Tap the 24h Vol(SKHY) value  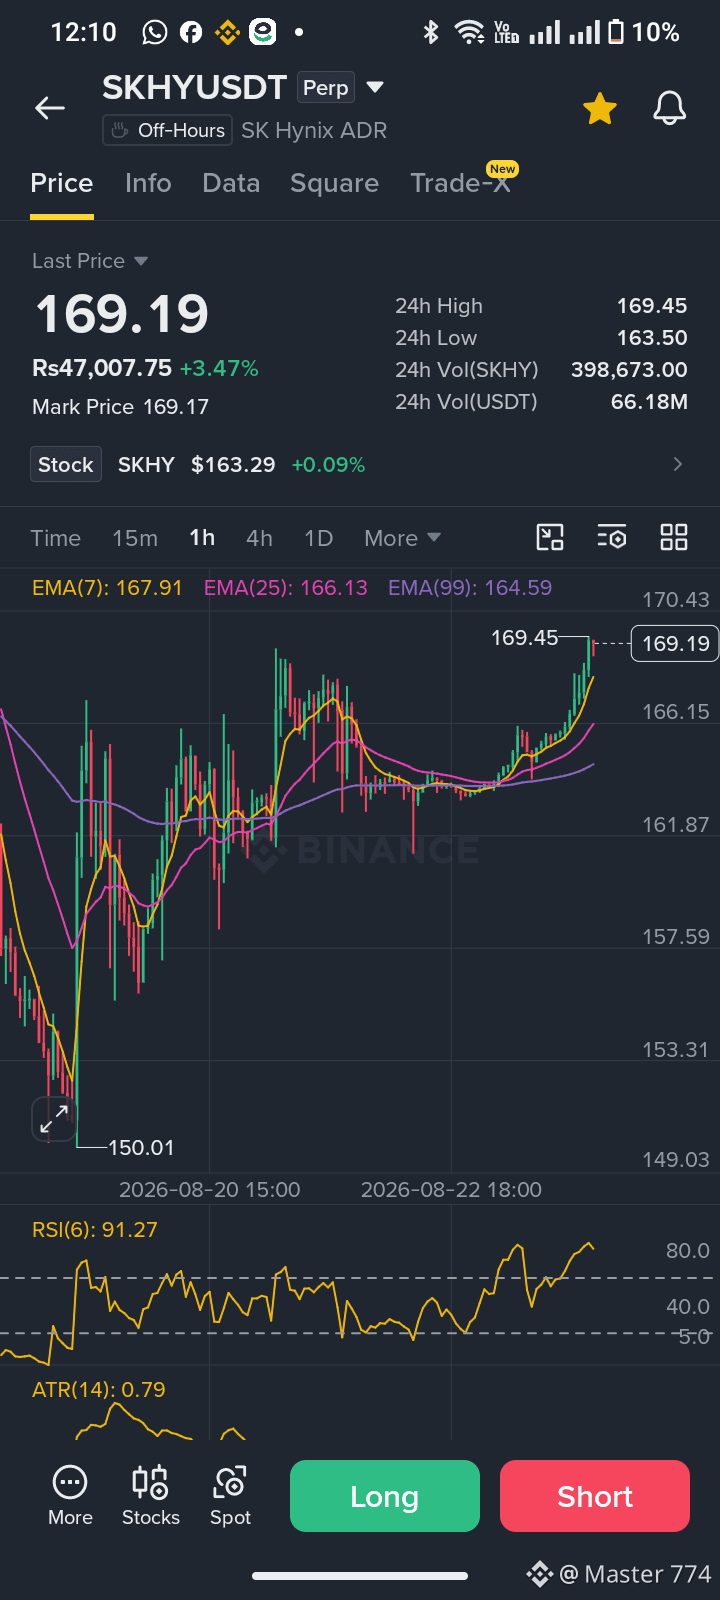pyautogui.click(x=629, y=370)
